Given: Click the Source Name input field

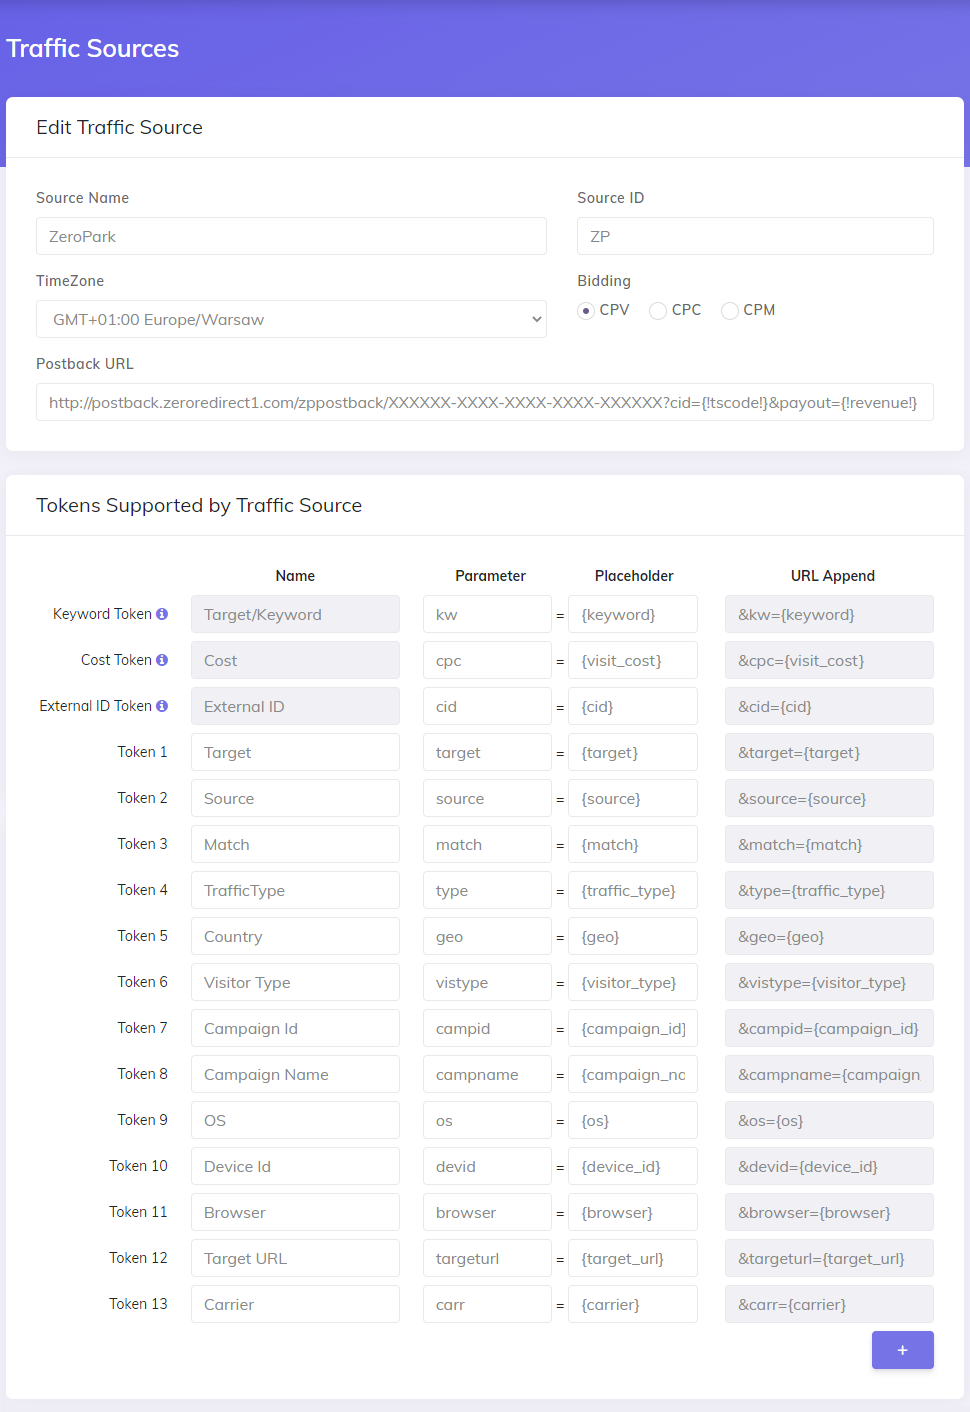Looking at the screenshot, I should (291, 236).
